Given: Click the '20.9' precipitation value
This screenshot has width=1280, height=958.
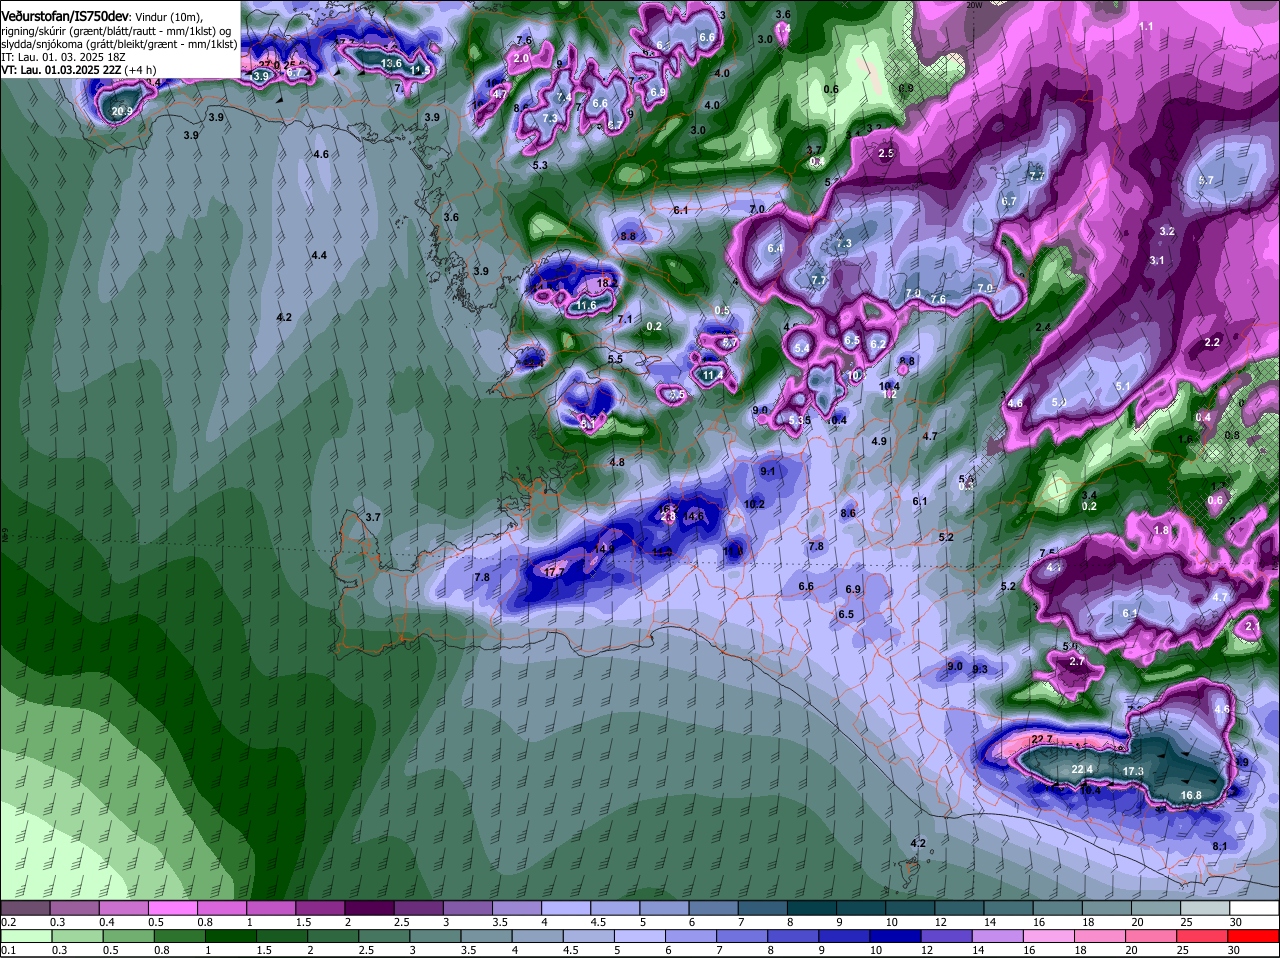Looking at the screenshot, I should point(122,112).
